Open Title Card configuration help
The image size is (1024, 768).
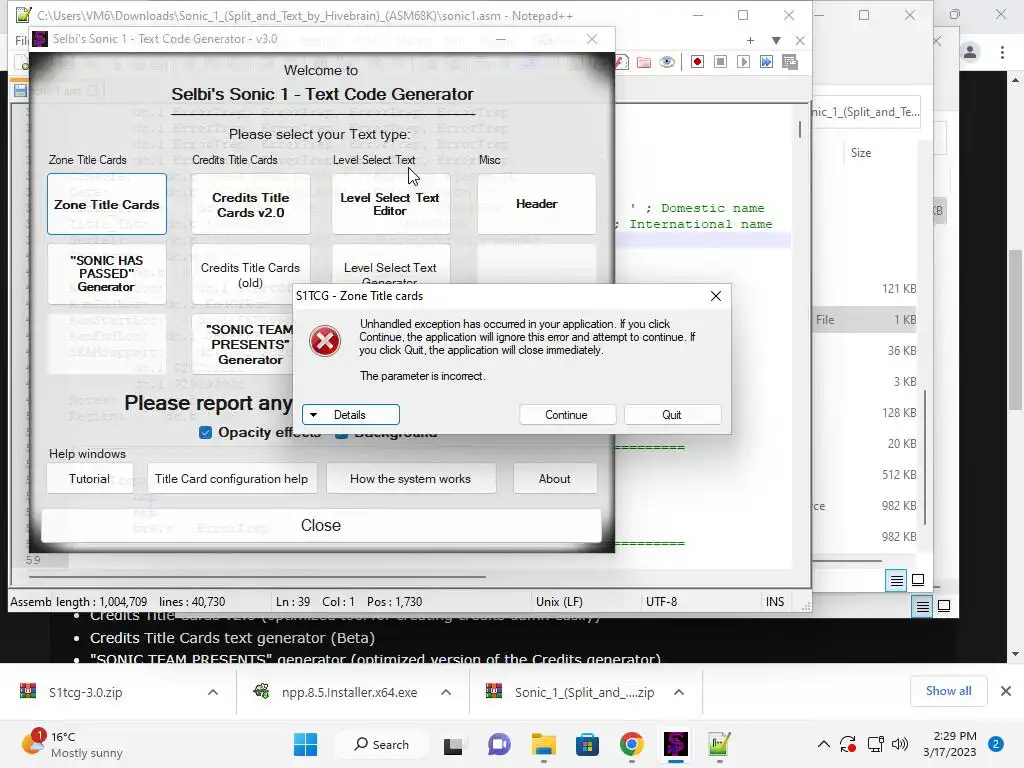pos(232,479)
